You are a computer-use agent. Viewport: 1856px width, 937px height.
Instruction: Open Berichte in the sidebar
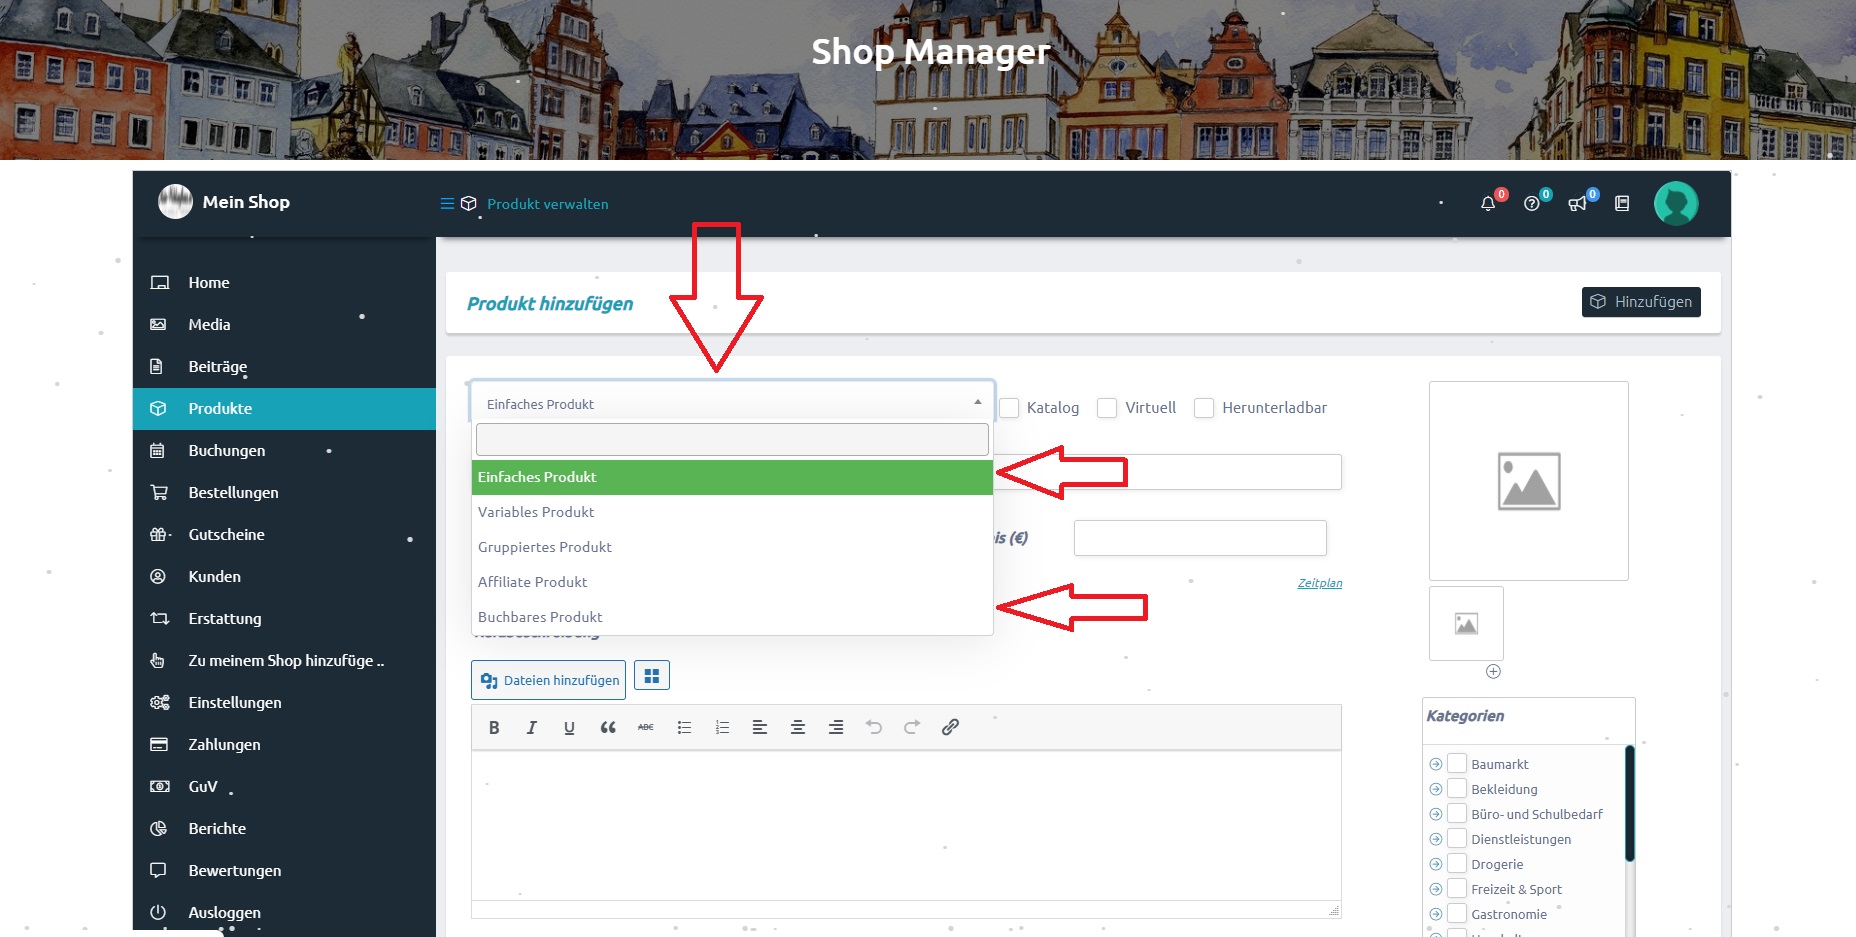click(284, 829)
